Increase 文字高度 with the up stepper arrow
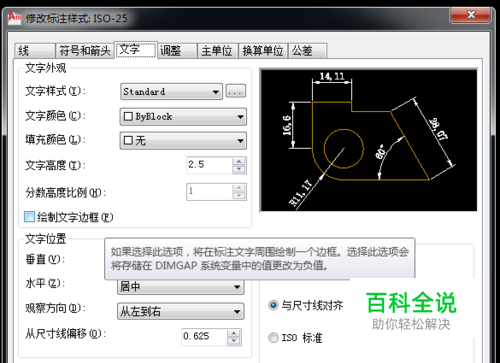This screenshot has width=500, height=363. (x=239, y=161)
